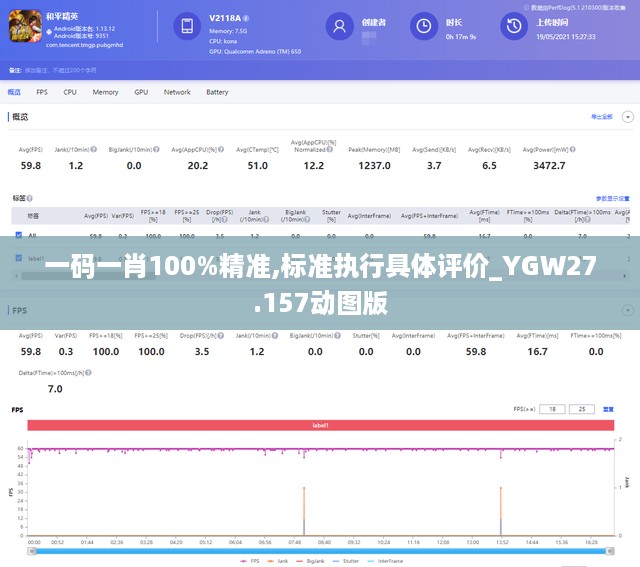This screenshot has width=640, height=567.
Task: Click the game app icon thumbnail
Action: coord(22,29)
